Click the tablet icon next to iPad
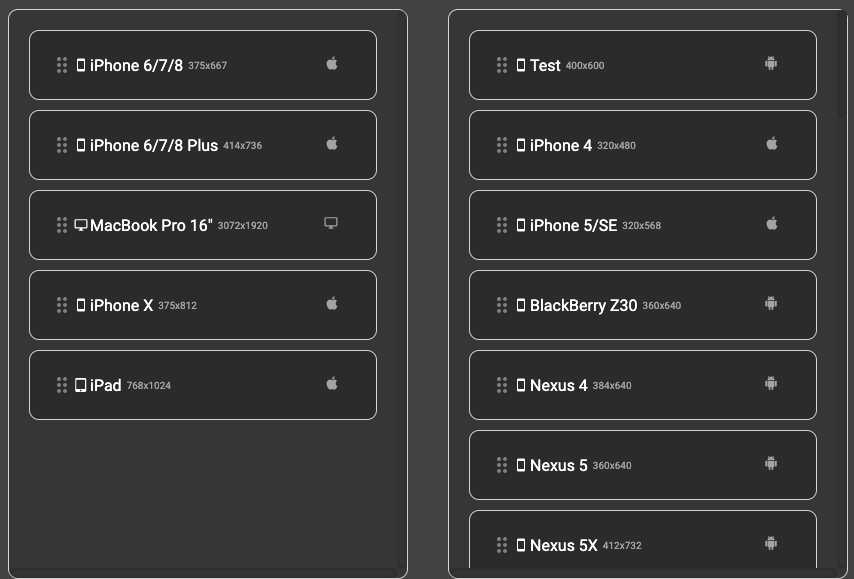Image resolution: width=854 pixels, height=579 pixels. pyautogui.click(x=80, y=385)
